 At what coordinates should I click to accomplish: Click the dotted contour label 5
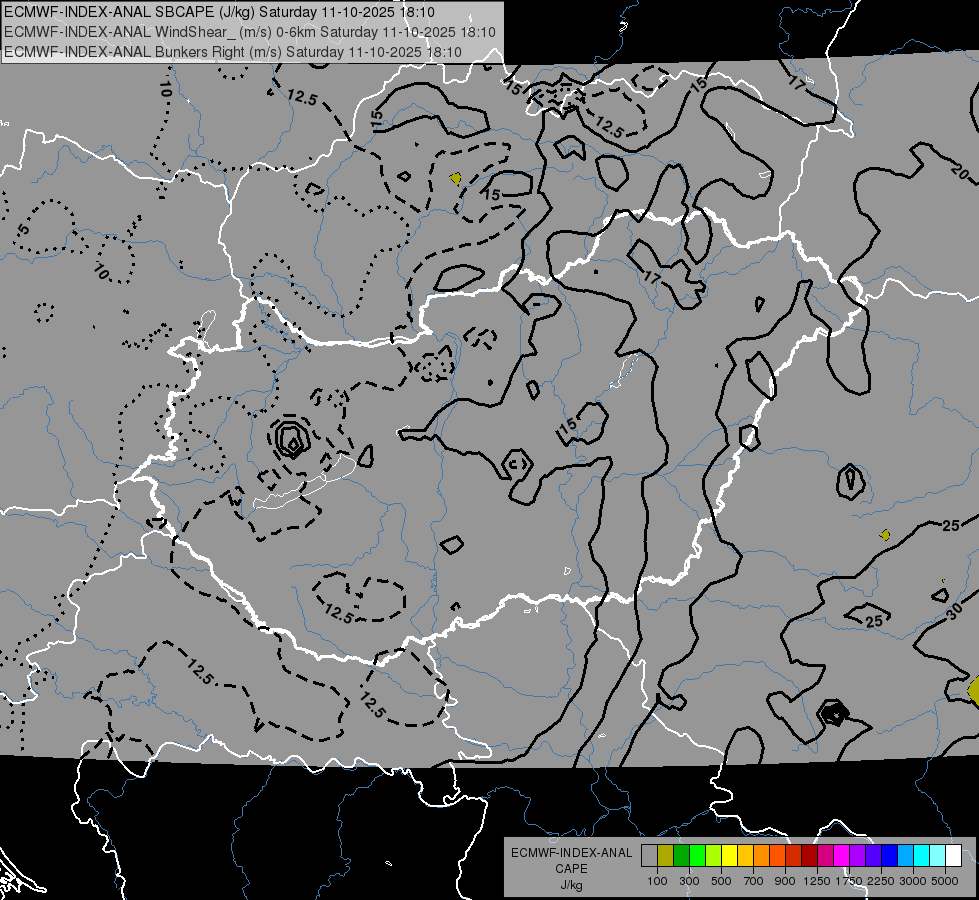tap(23, 229)
